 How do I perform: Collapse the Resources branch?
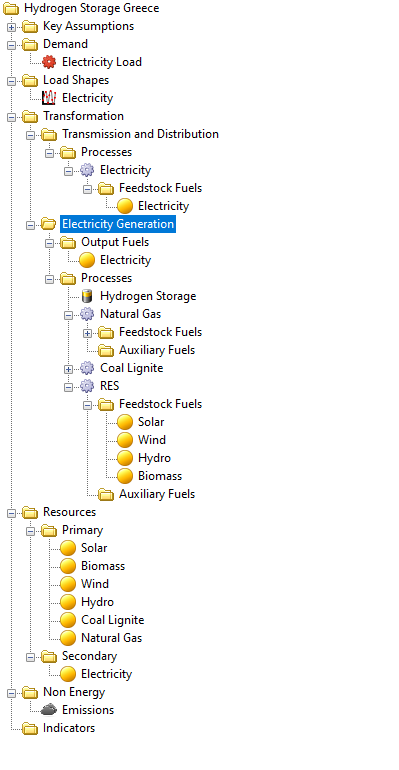[x=11, y=513]
